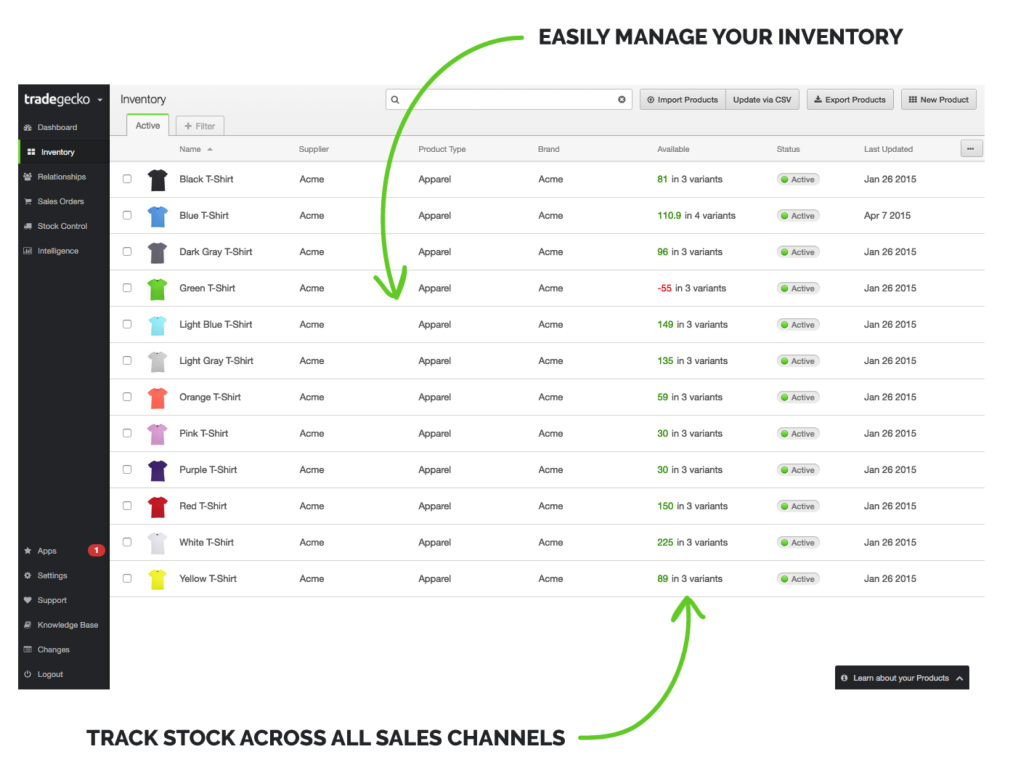
Task: Check the Black T-Shirt row checkbox
Action: click(x=127, y=179)
